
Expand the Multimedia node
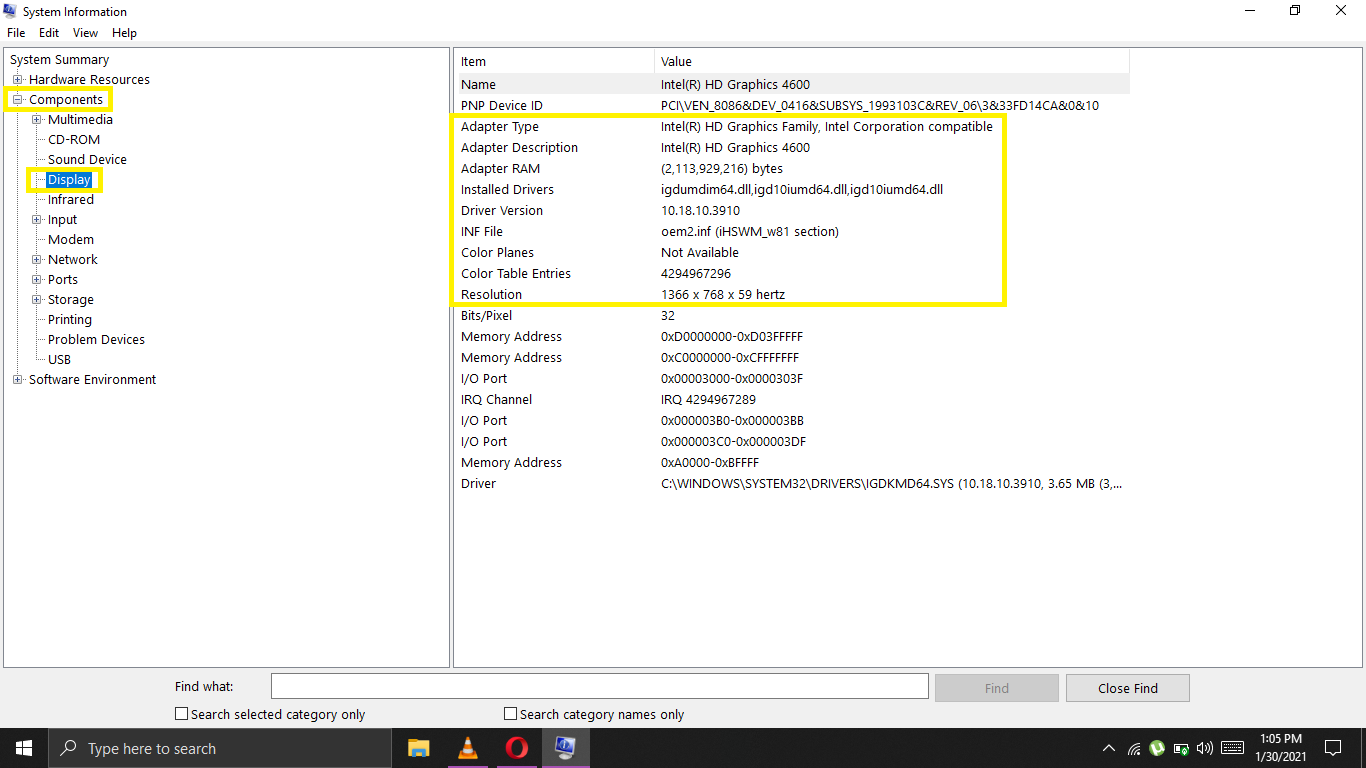click(37, 120)
